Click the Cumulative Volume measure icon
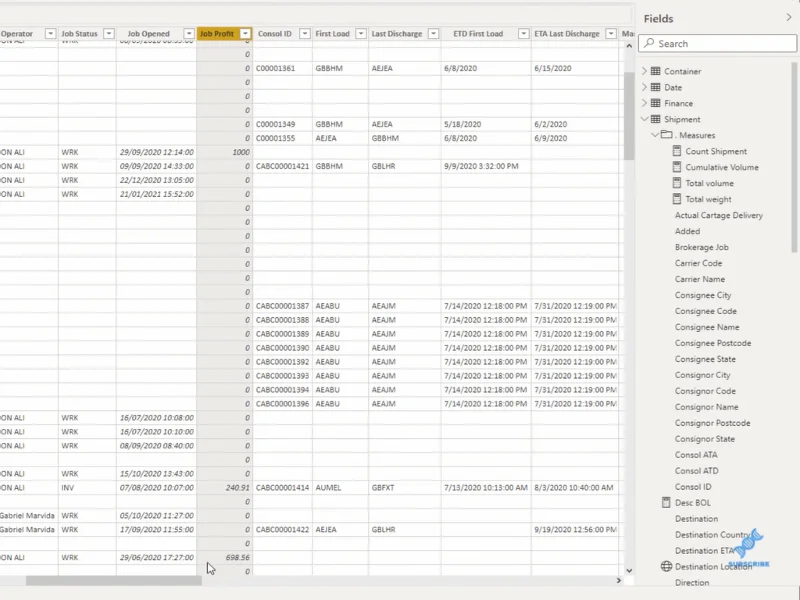The width and height of the screenshot is (800, 600). (x=677, y=167)
